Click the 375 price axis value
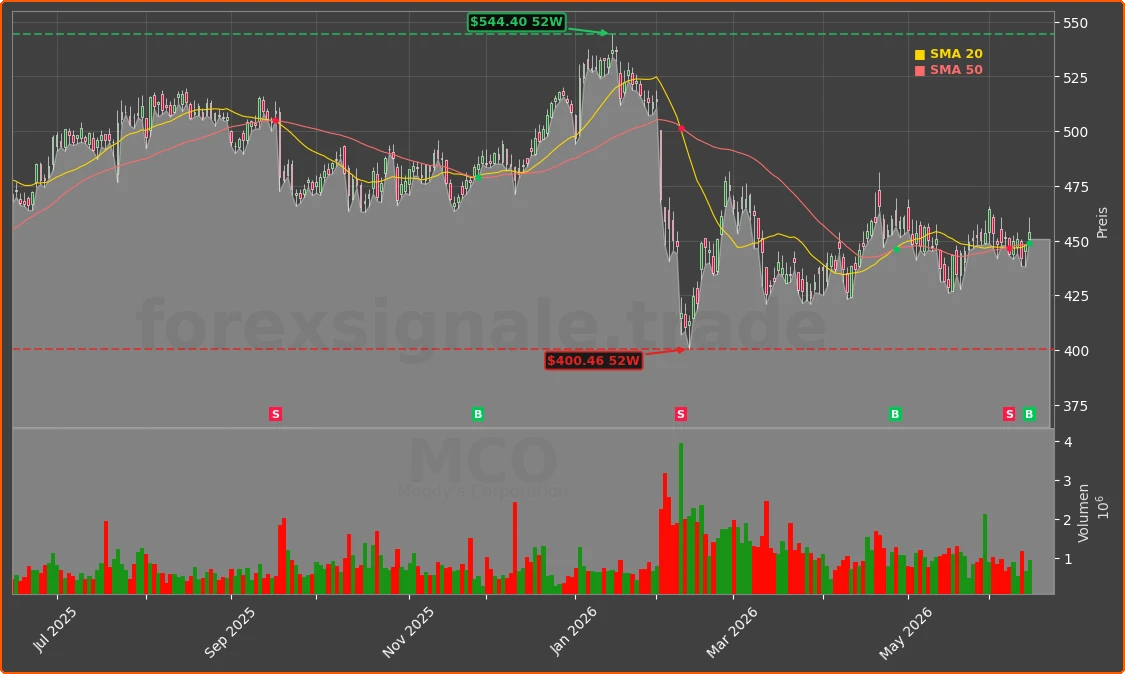1125x674 pixels. pyautogui.click(x=1075, y=406)
